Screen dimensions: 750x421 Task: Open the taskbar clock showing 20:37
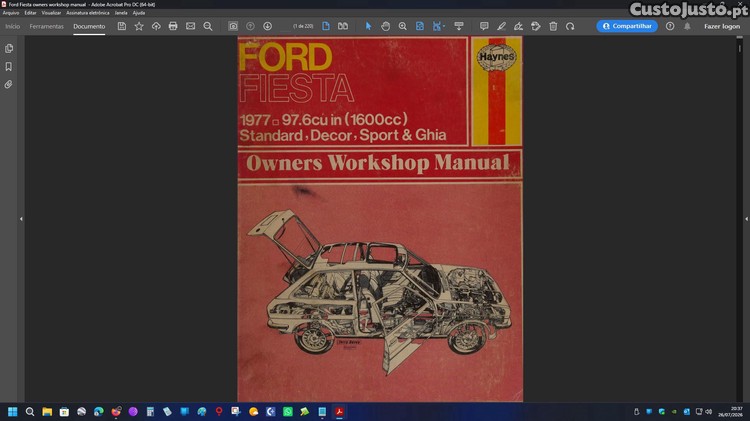[x=736, y=411]
